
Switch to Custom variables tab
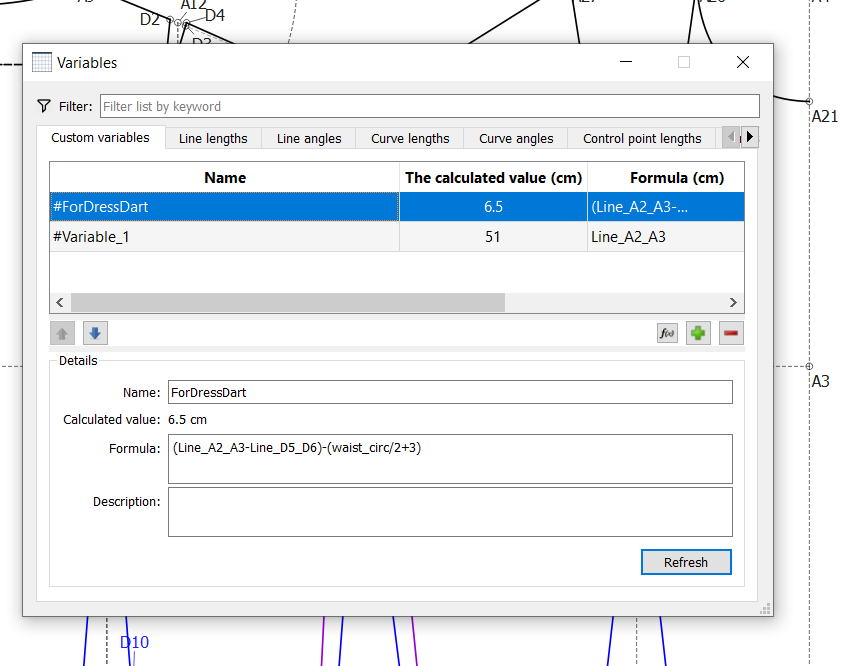click(x=101, y=138)
